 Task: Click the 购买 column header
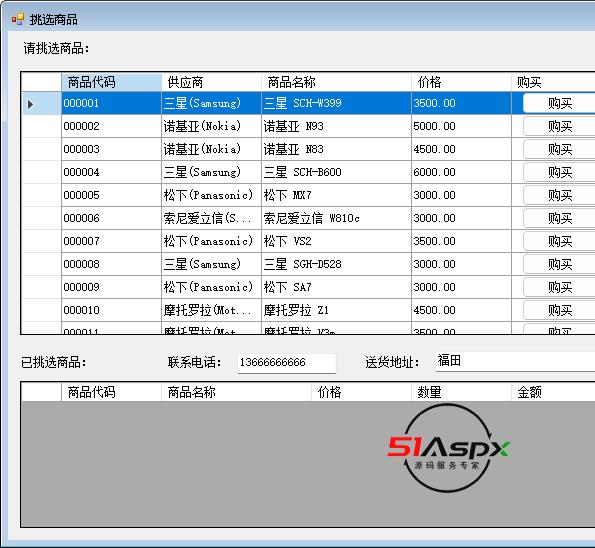tap(553, 82)
